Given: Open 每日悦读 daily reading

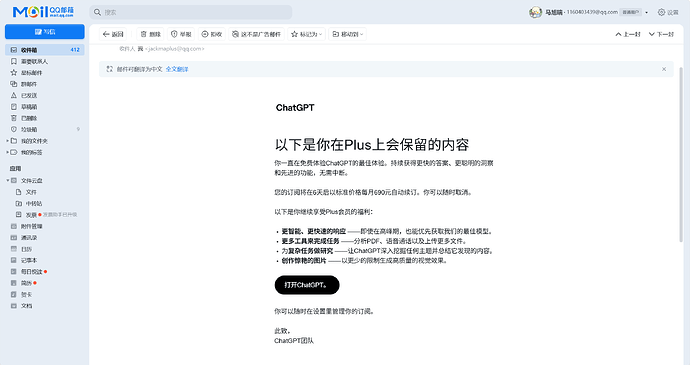Looking at the screenshot, I should [32, 272].
